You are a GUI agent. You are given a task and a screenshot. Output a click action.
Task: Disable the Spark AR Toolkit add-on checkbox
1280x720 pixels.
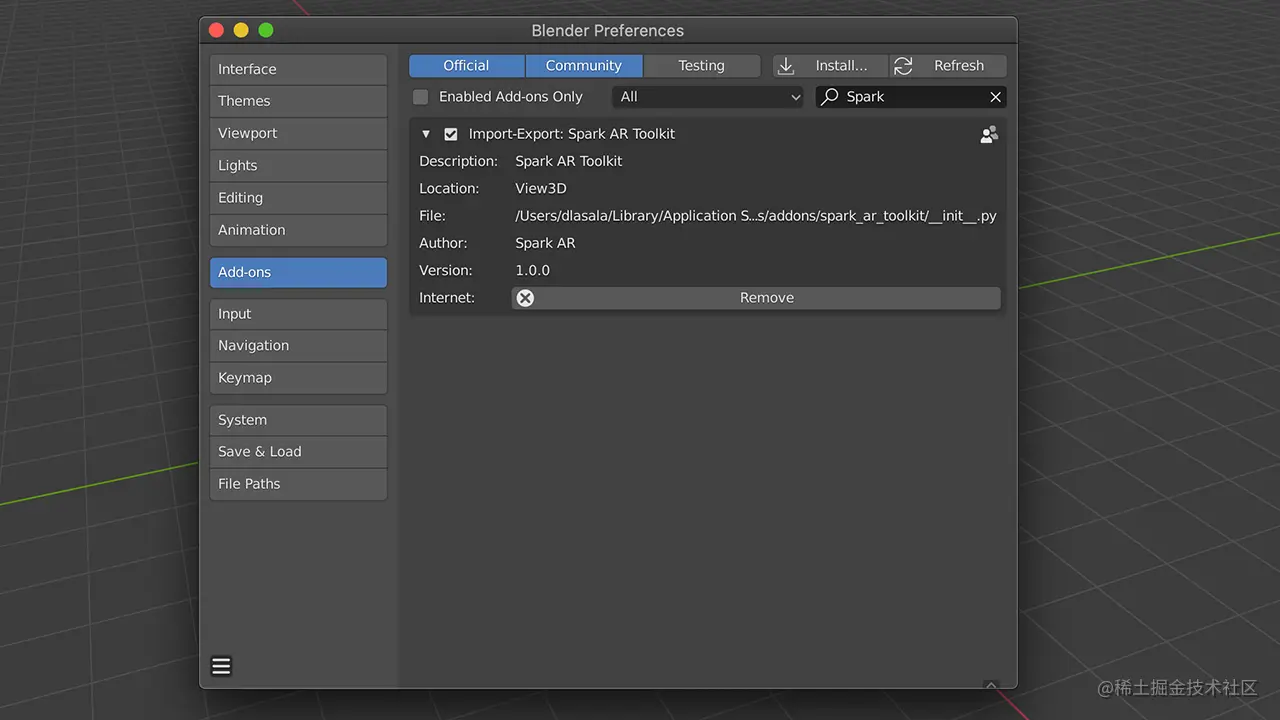[451, 134]
